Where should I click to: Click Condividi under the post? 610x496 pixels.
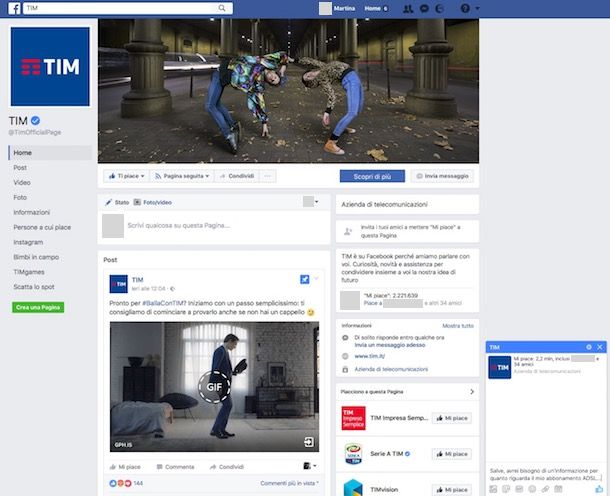[x=227, y=466]
